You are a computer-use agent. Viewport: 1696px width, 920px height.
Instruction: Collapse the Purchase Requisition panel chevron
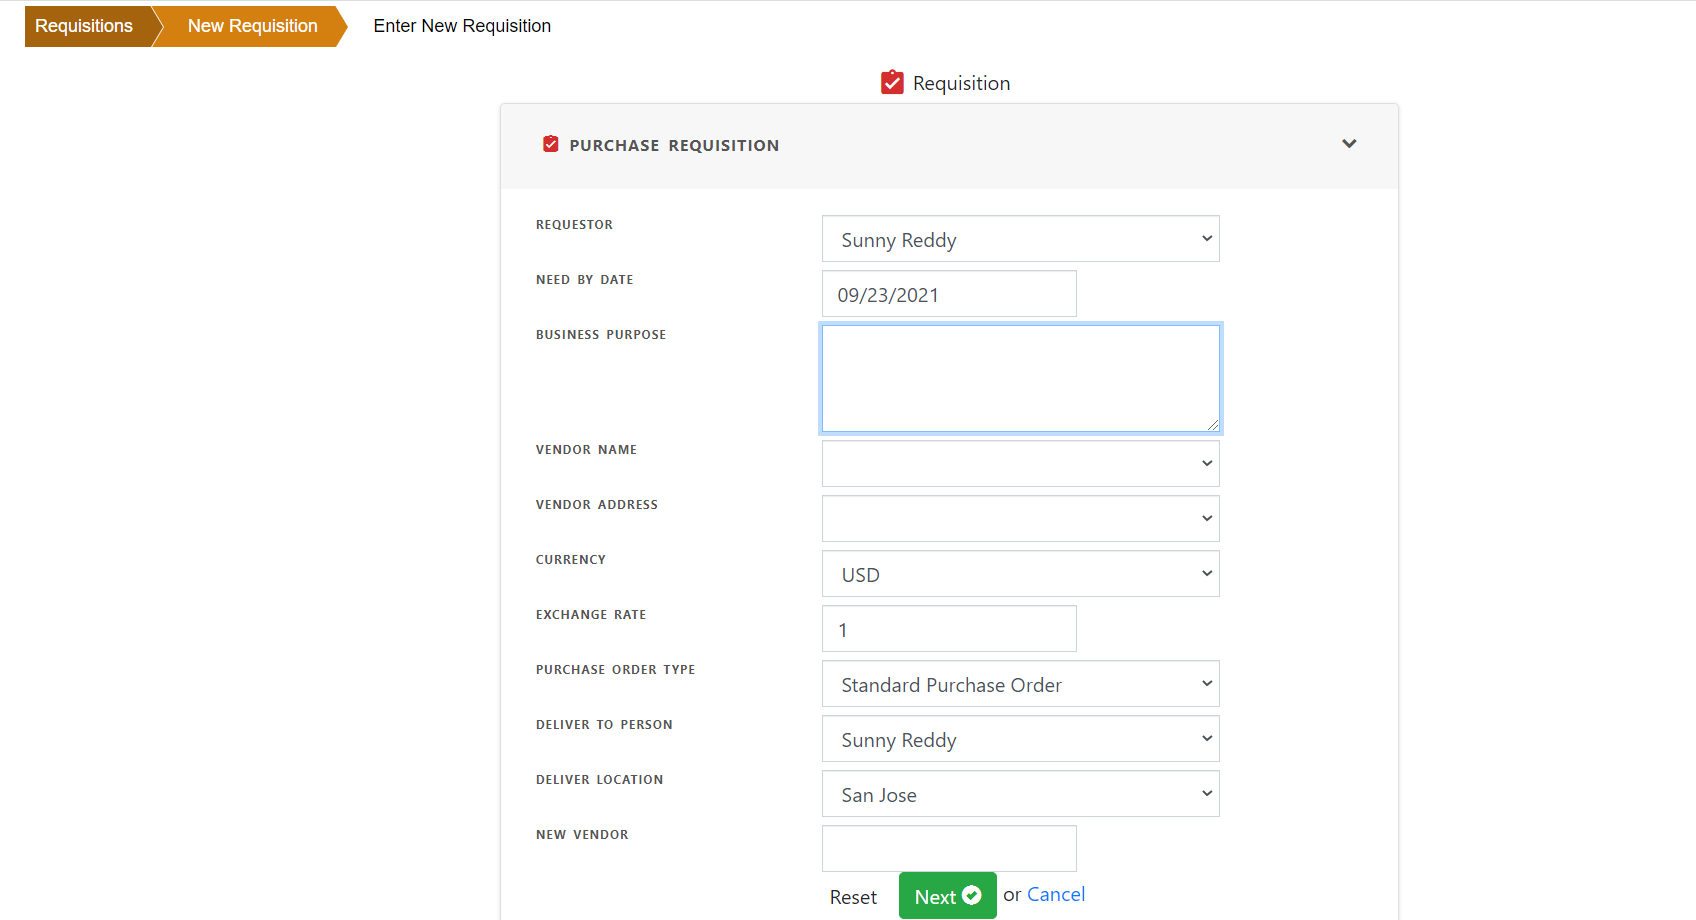tap(1349, 144)
